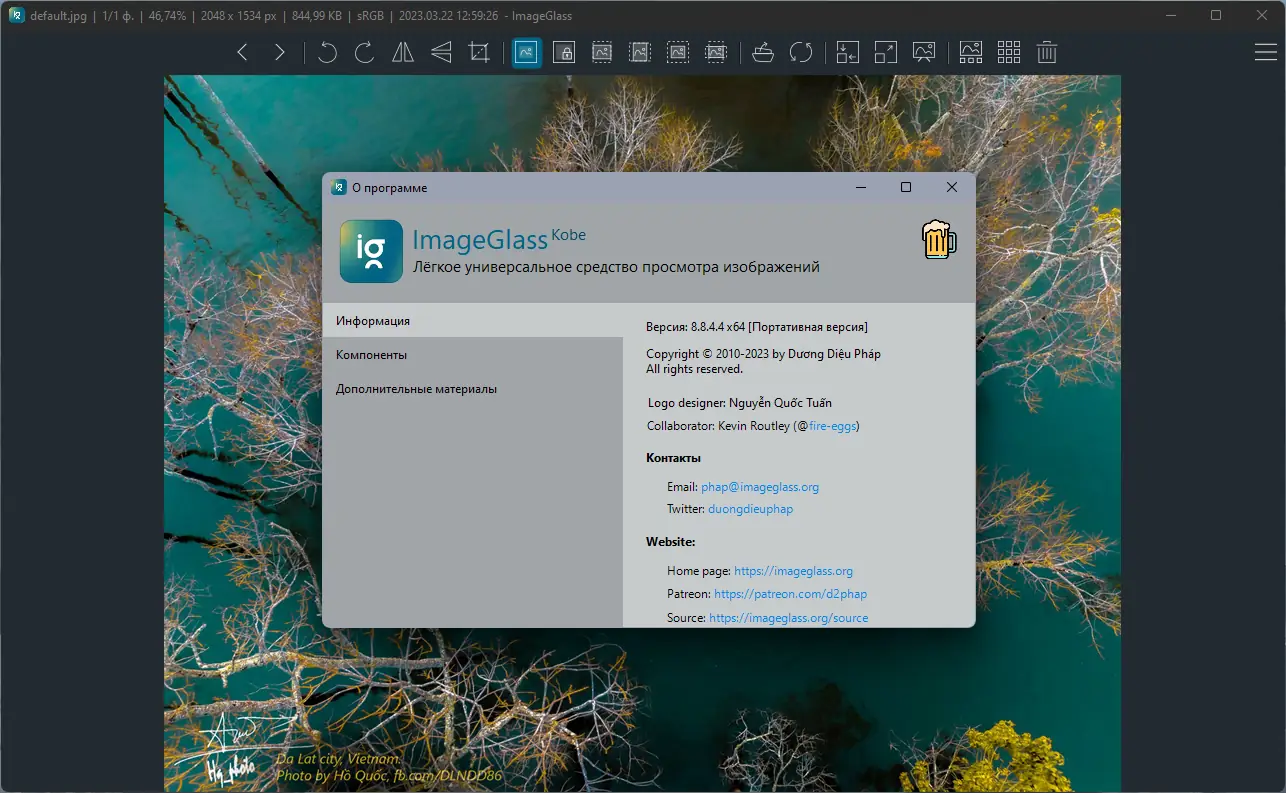Click the window fit toolbar icon
The width and height of the screenshot is (1286, 793).
[x=848, y=52]
